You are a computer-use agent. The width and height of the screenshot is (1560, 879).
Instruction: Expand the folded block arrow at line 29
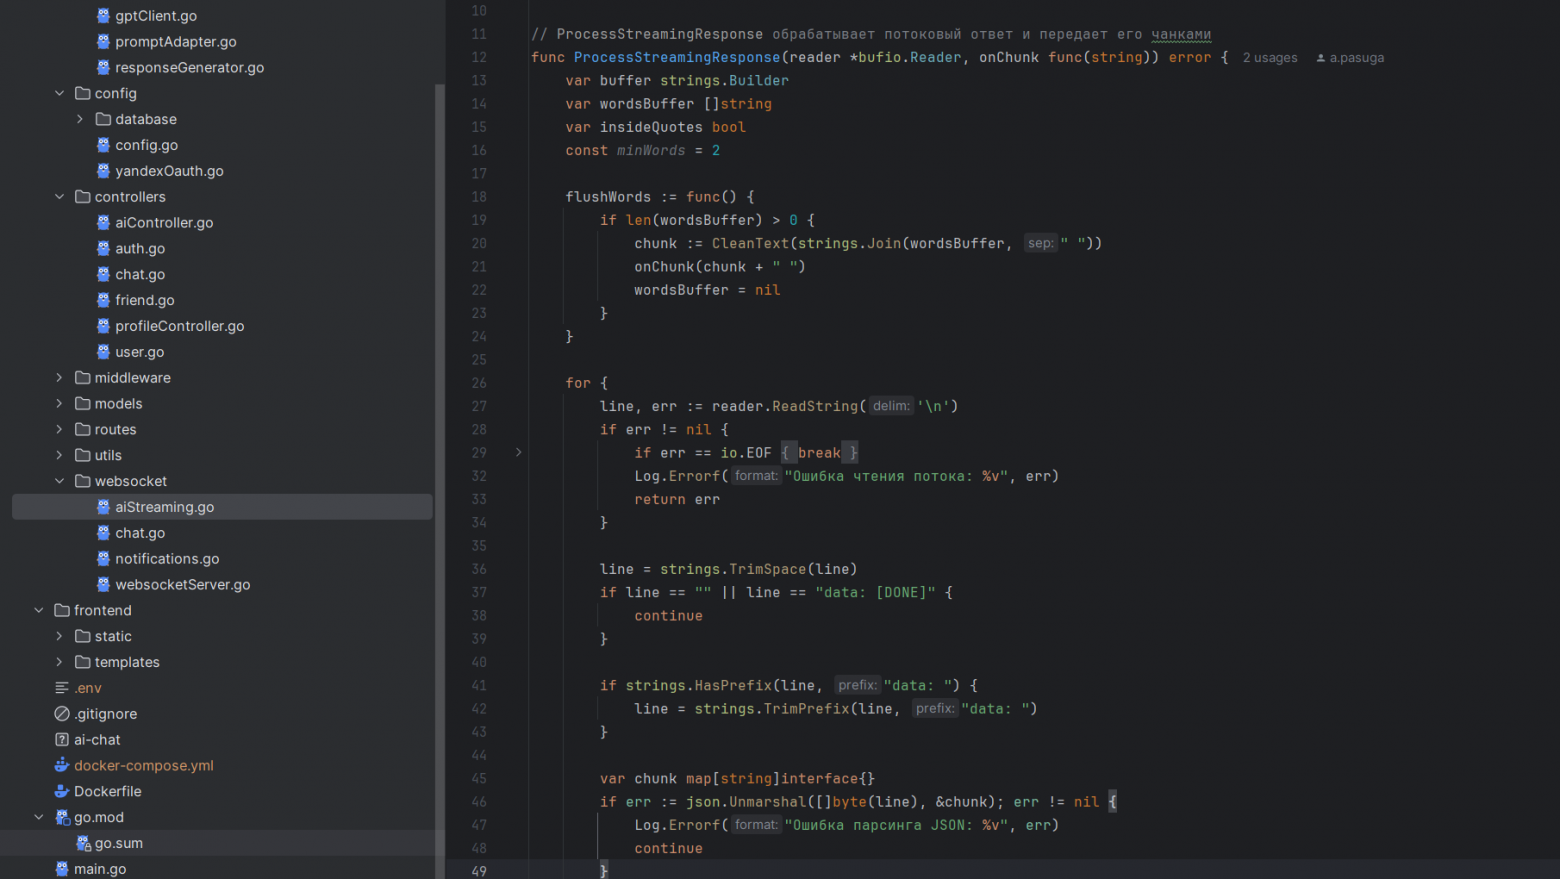click(x=518, y=452)
